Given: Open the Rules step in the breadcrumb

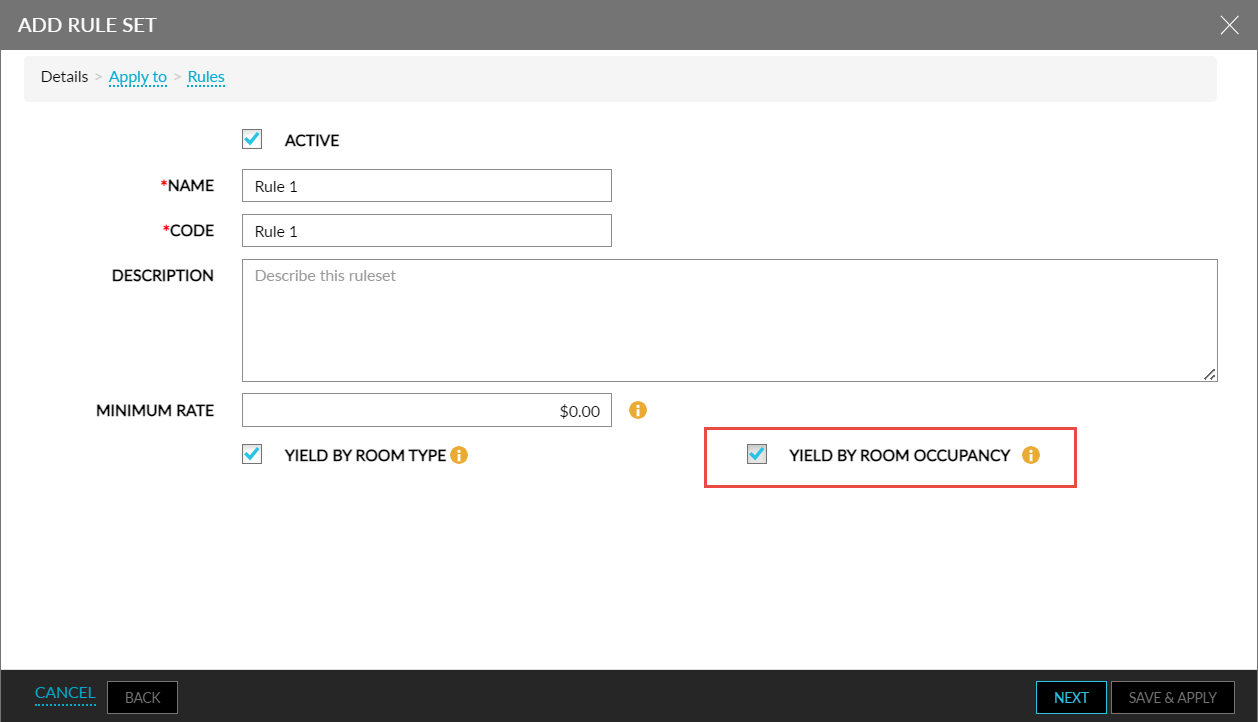Looking at the screenshot, I should coord(206,77).
